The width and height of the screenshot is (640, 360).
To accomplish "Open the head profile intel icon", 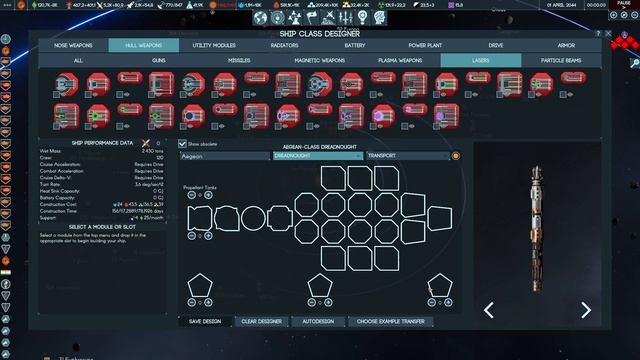I will pos(380,18).
